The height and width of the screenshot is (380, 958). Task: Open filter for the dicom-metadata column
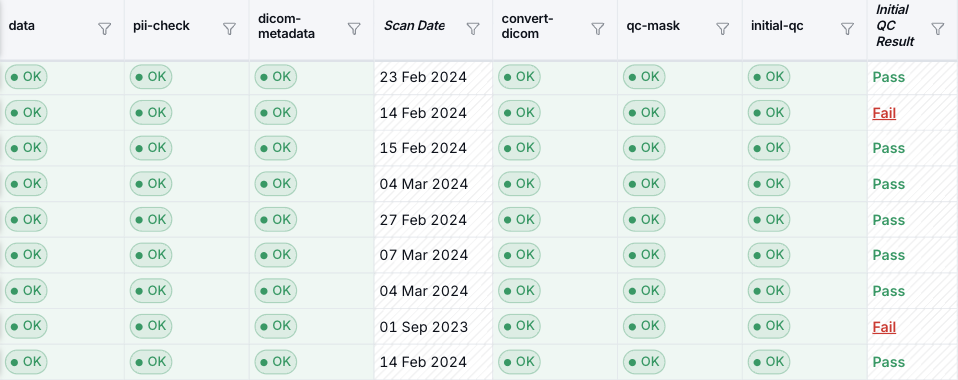click(x=354, y=29)
